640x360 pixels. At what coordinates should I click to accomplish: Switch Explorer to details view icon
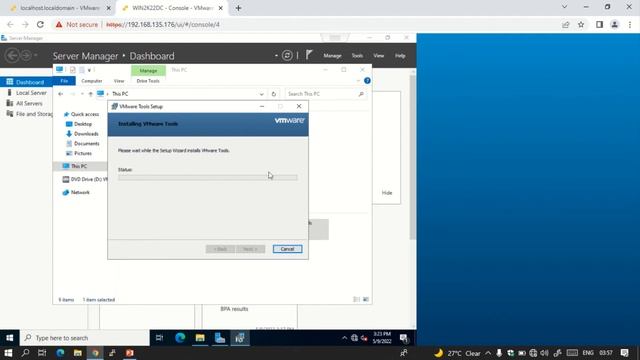[x=356, y=299]
